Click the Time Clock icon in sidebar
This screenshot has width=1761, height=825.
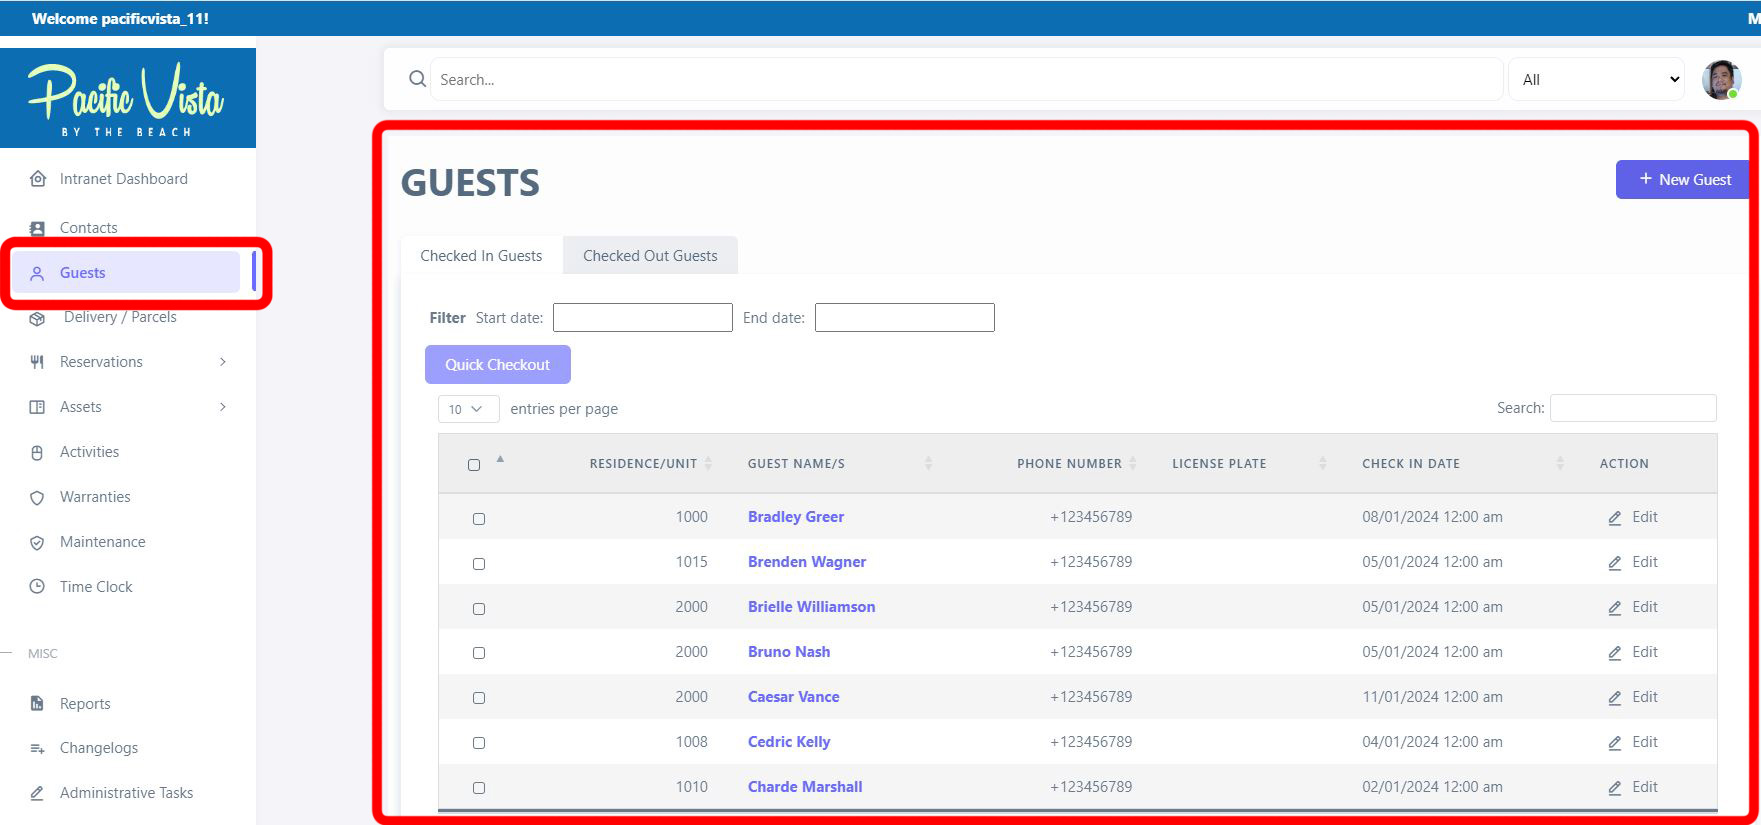point(37,587)
